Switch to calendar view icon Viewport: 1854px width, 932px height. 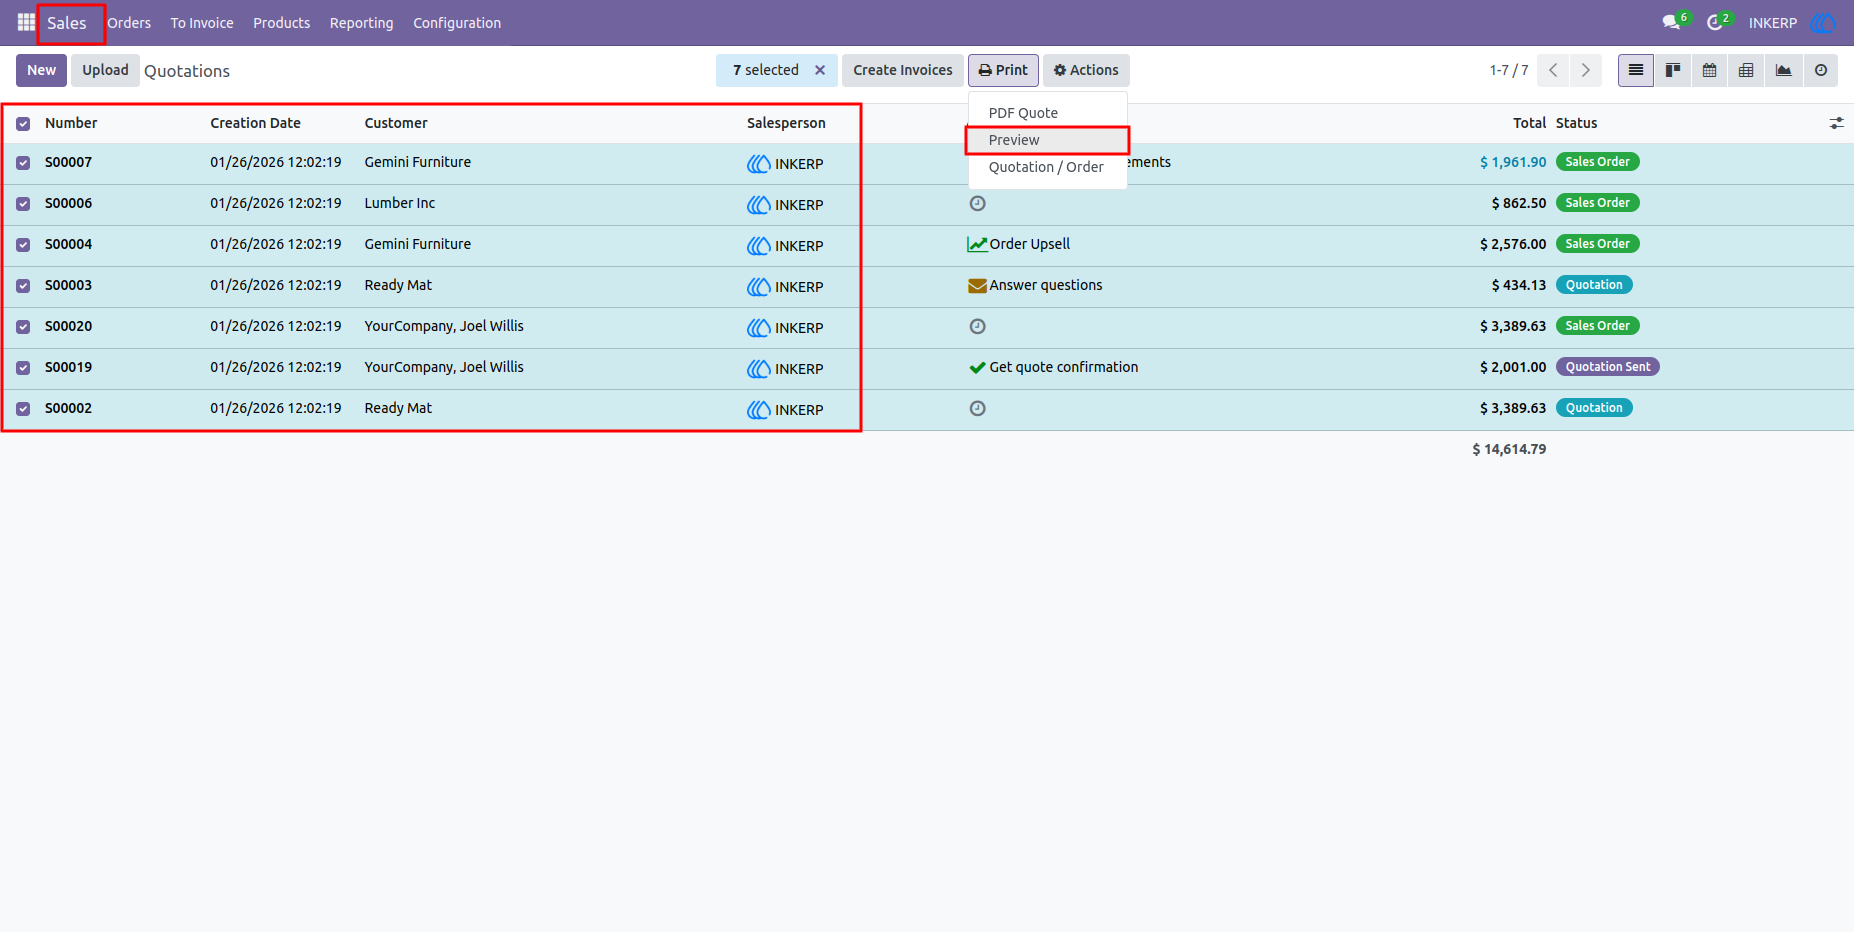pyautogui.click(x=1710, y=70)
